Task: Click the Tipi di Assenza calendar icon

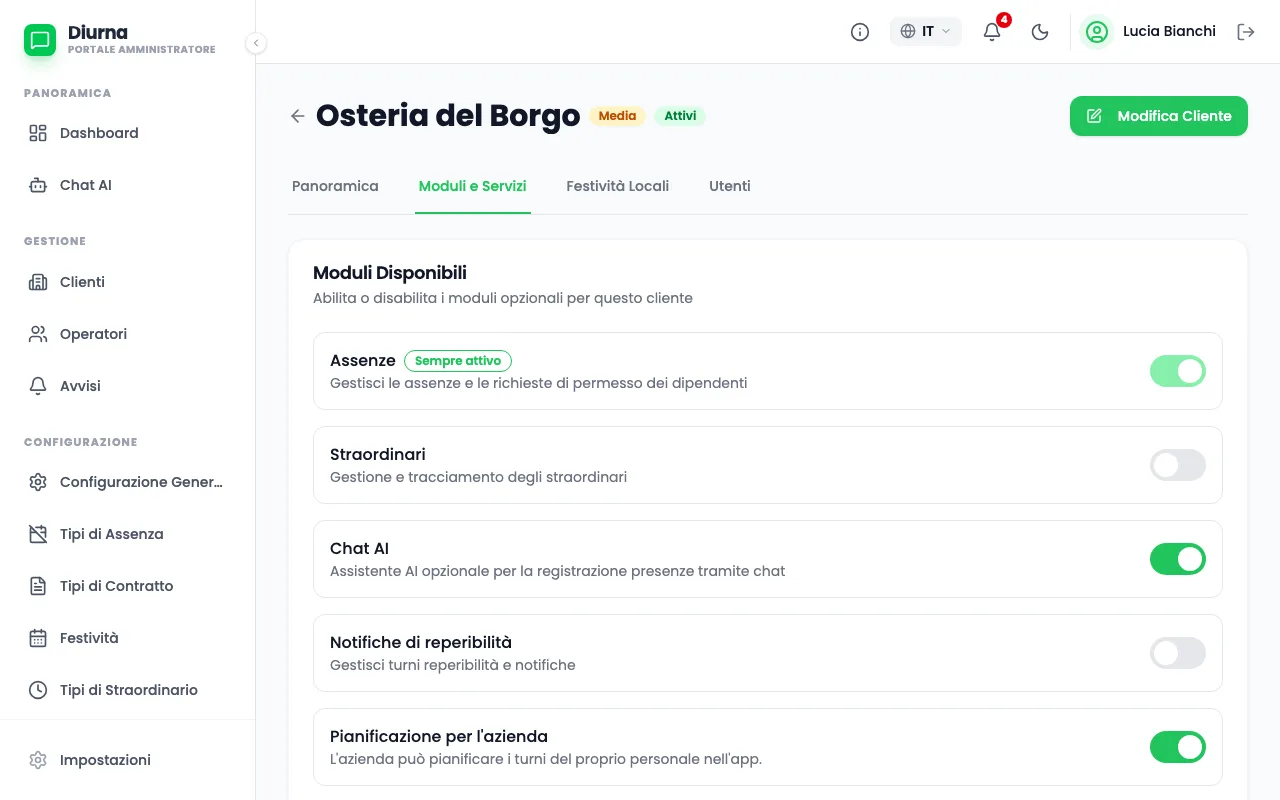Action: (38, 534)
